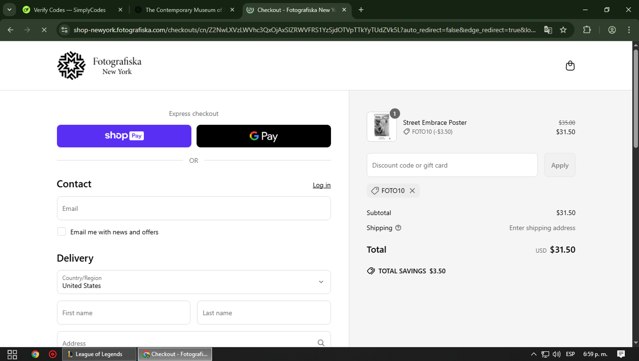Open the shopping bag cart icon
The height and width of the screenshot is (361, 639).
coord(570,66)
